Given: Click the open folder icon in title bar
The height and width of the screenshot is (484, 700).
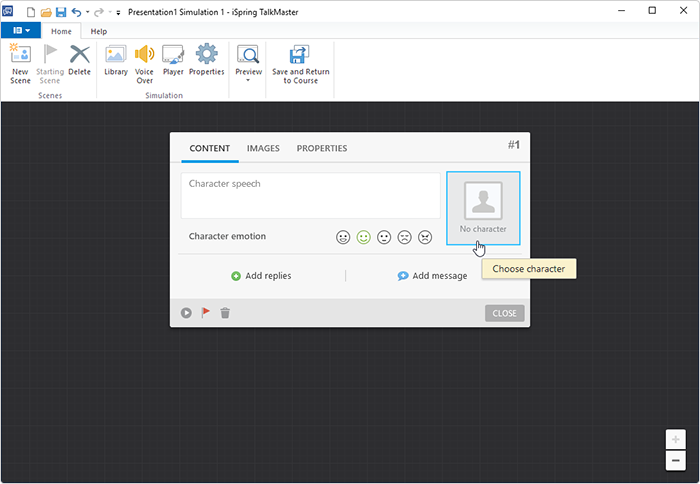Looking at the screenshot, I should (46, 12).
